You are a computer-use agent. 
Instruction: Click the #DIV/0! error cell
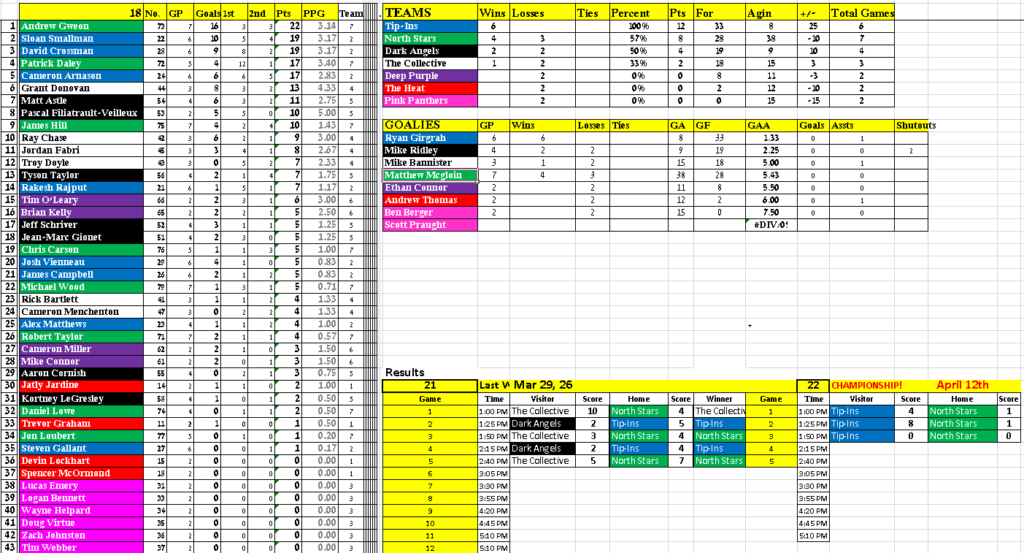(x=772, y=225)
